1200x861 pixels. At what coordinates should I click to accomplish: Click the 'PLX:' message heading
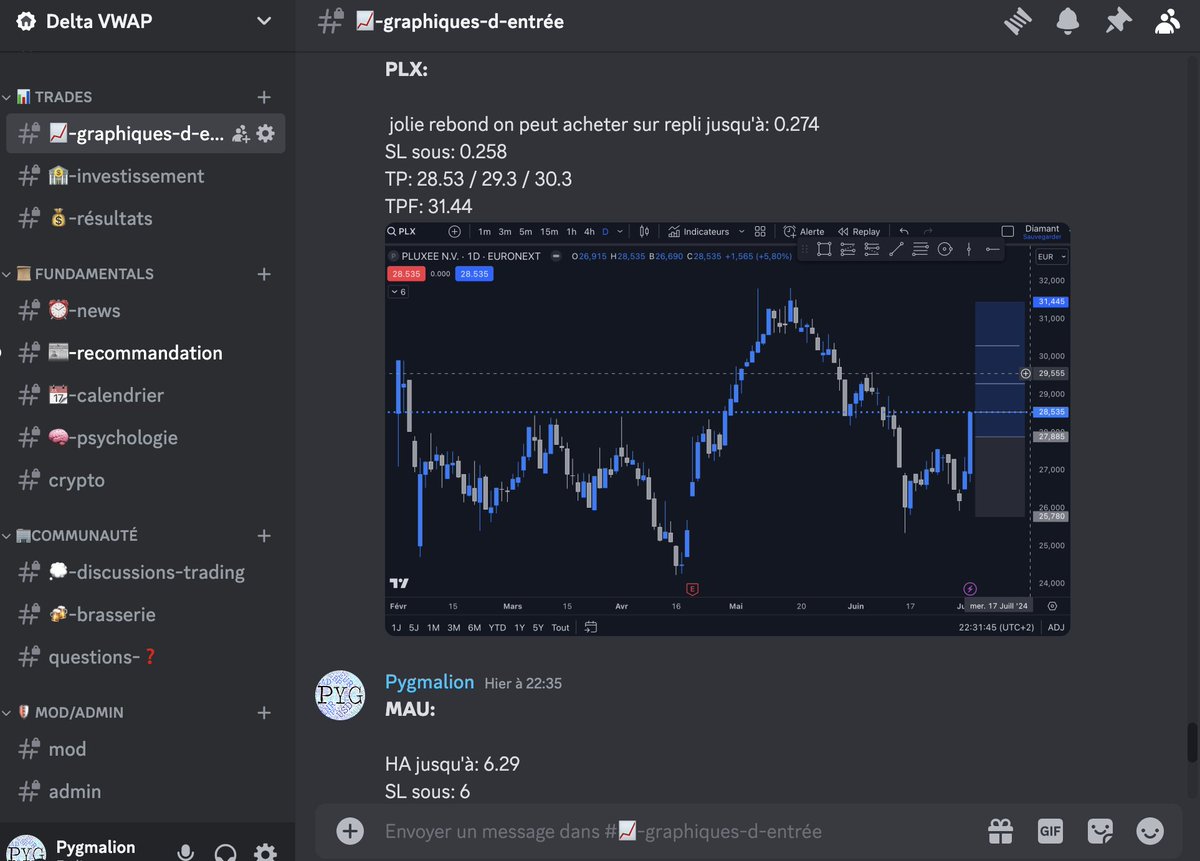(407, 69)
